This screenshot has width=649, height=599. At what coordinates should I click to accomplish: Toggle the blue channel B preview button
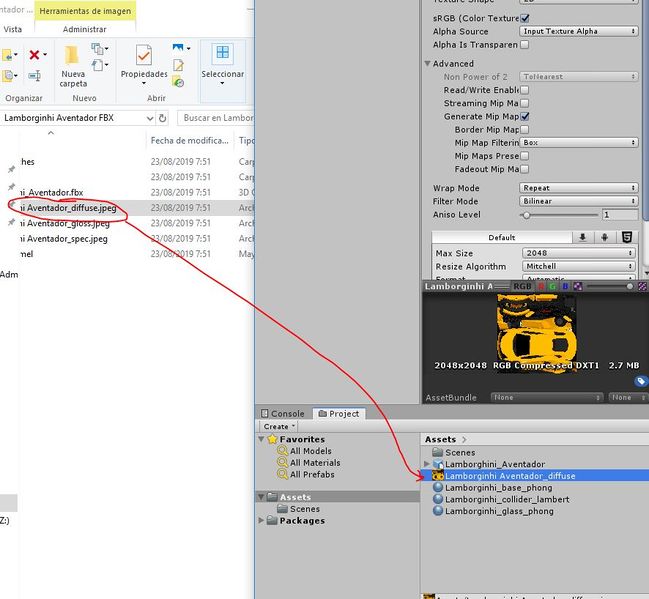pos(565,286)
